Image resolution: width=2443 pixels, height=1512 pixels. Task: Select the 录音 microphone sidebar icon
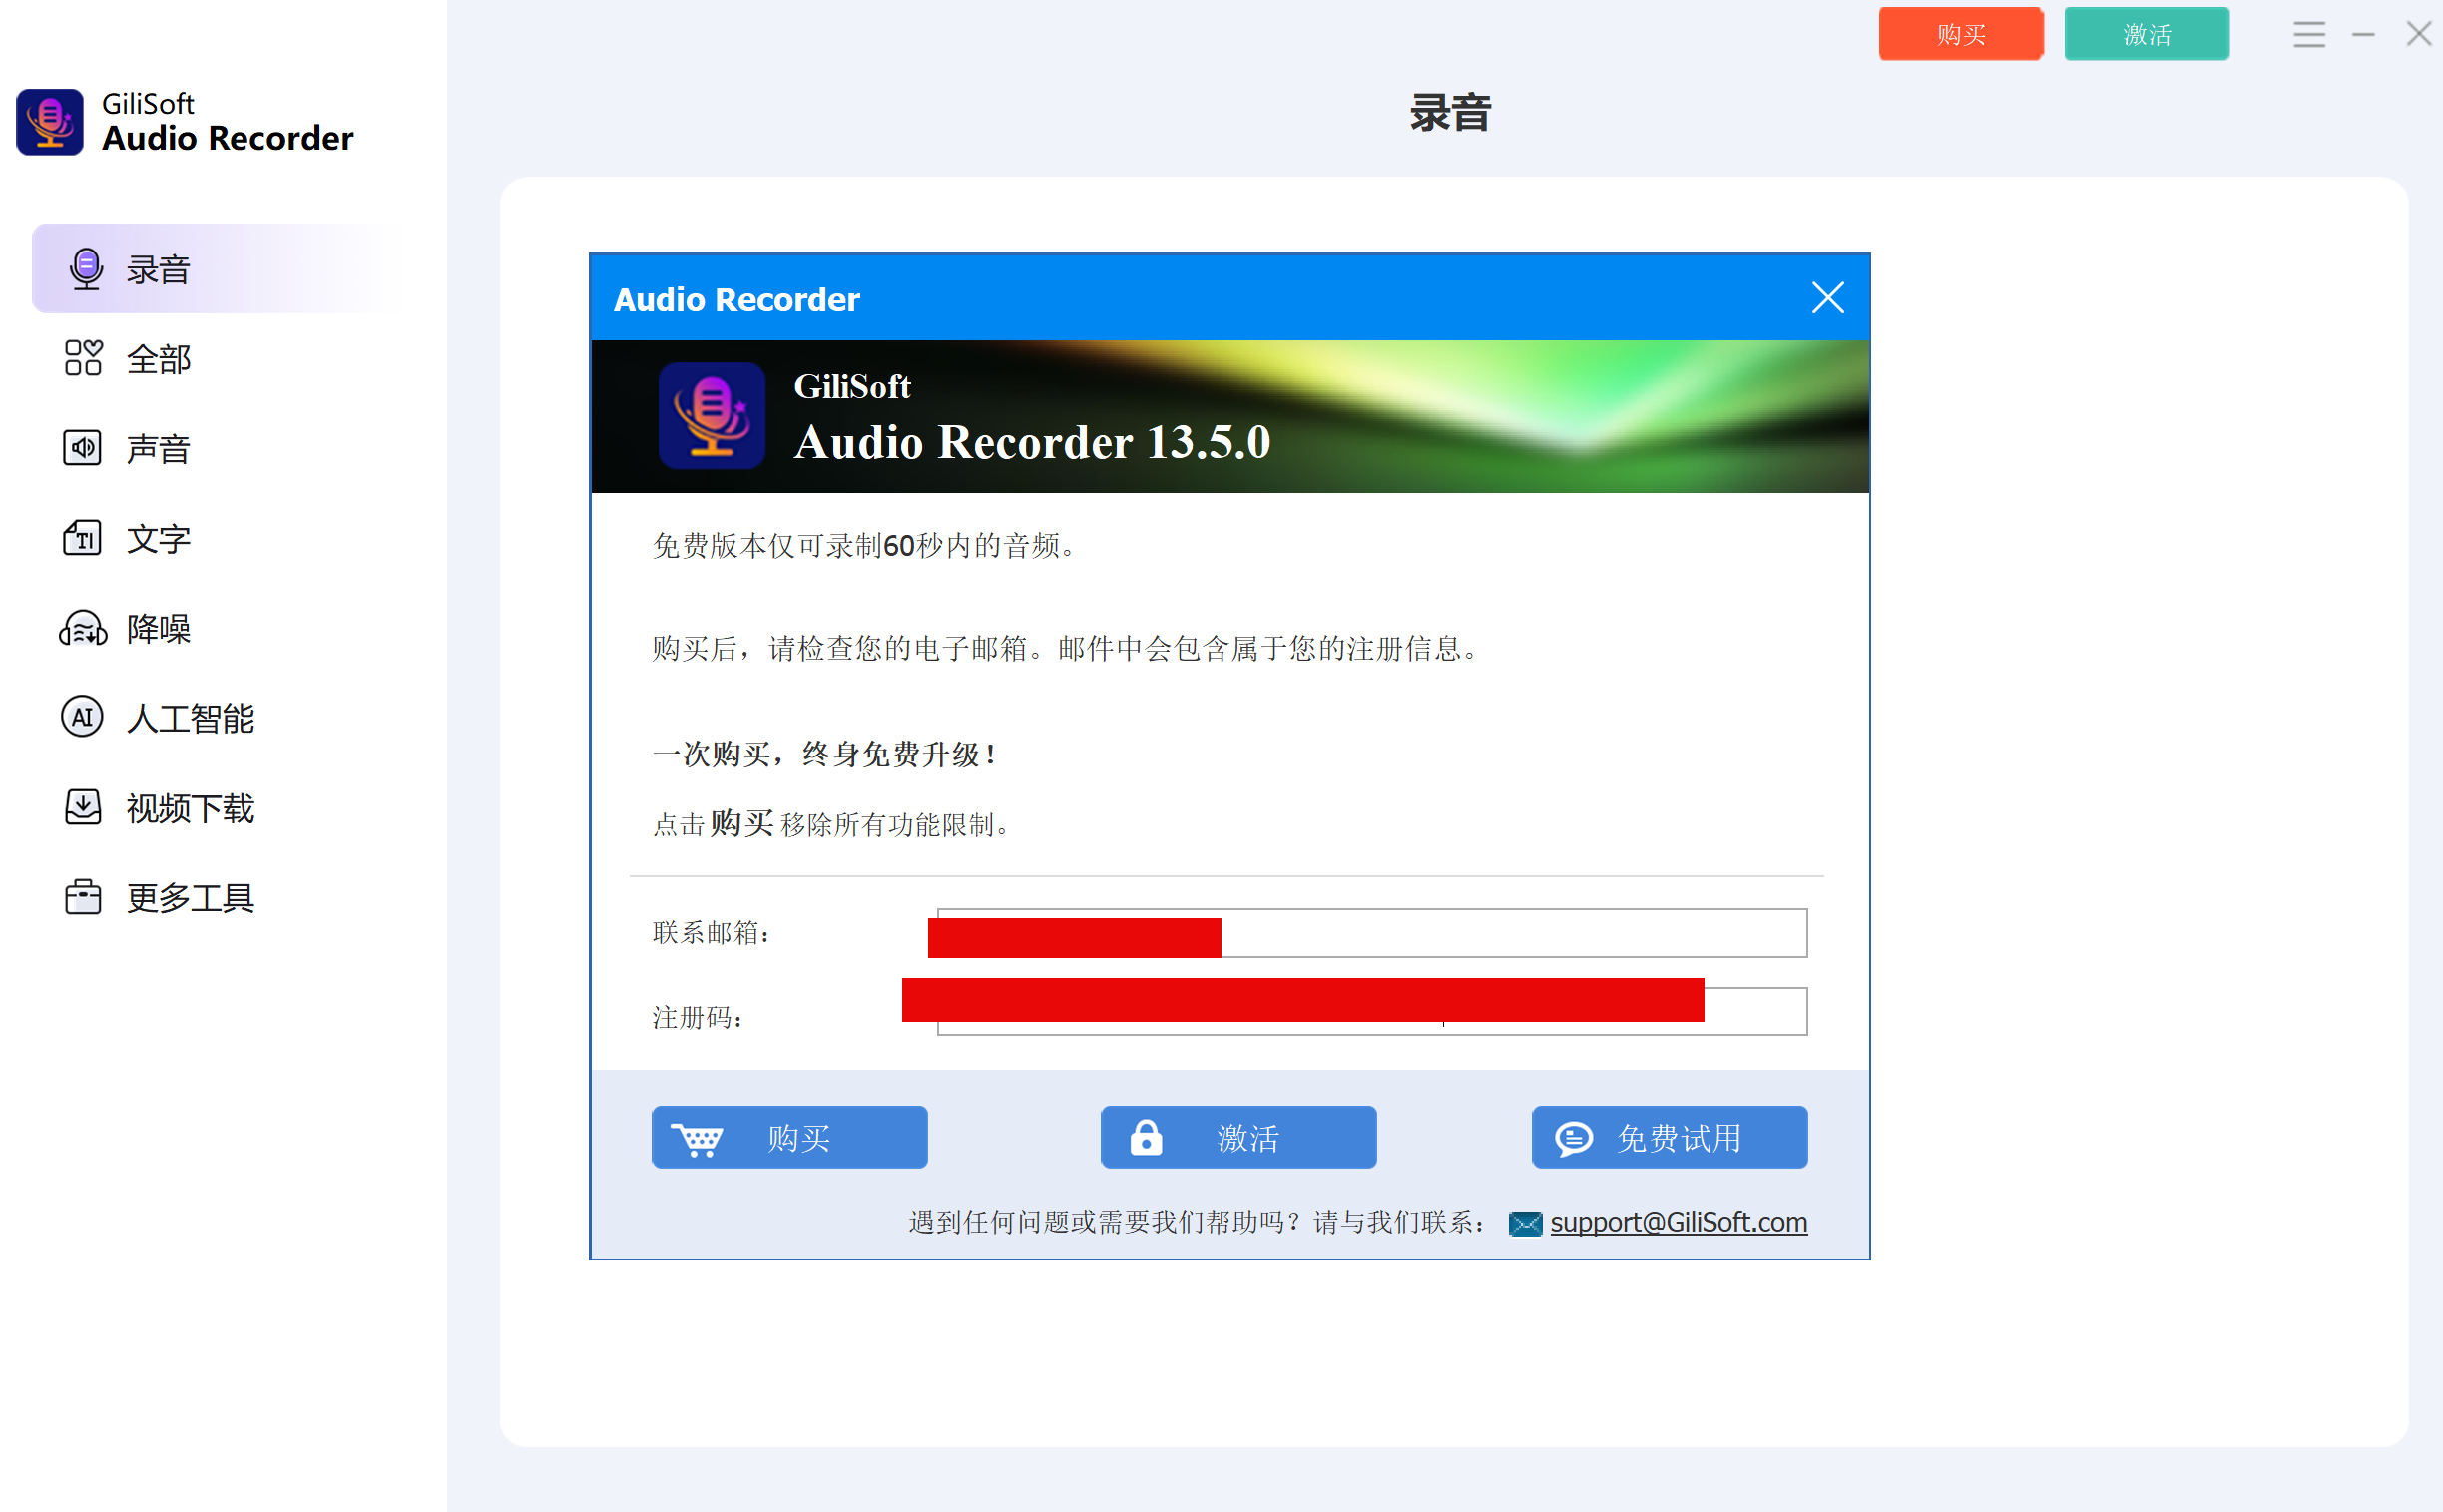click(x=86, y=269)
